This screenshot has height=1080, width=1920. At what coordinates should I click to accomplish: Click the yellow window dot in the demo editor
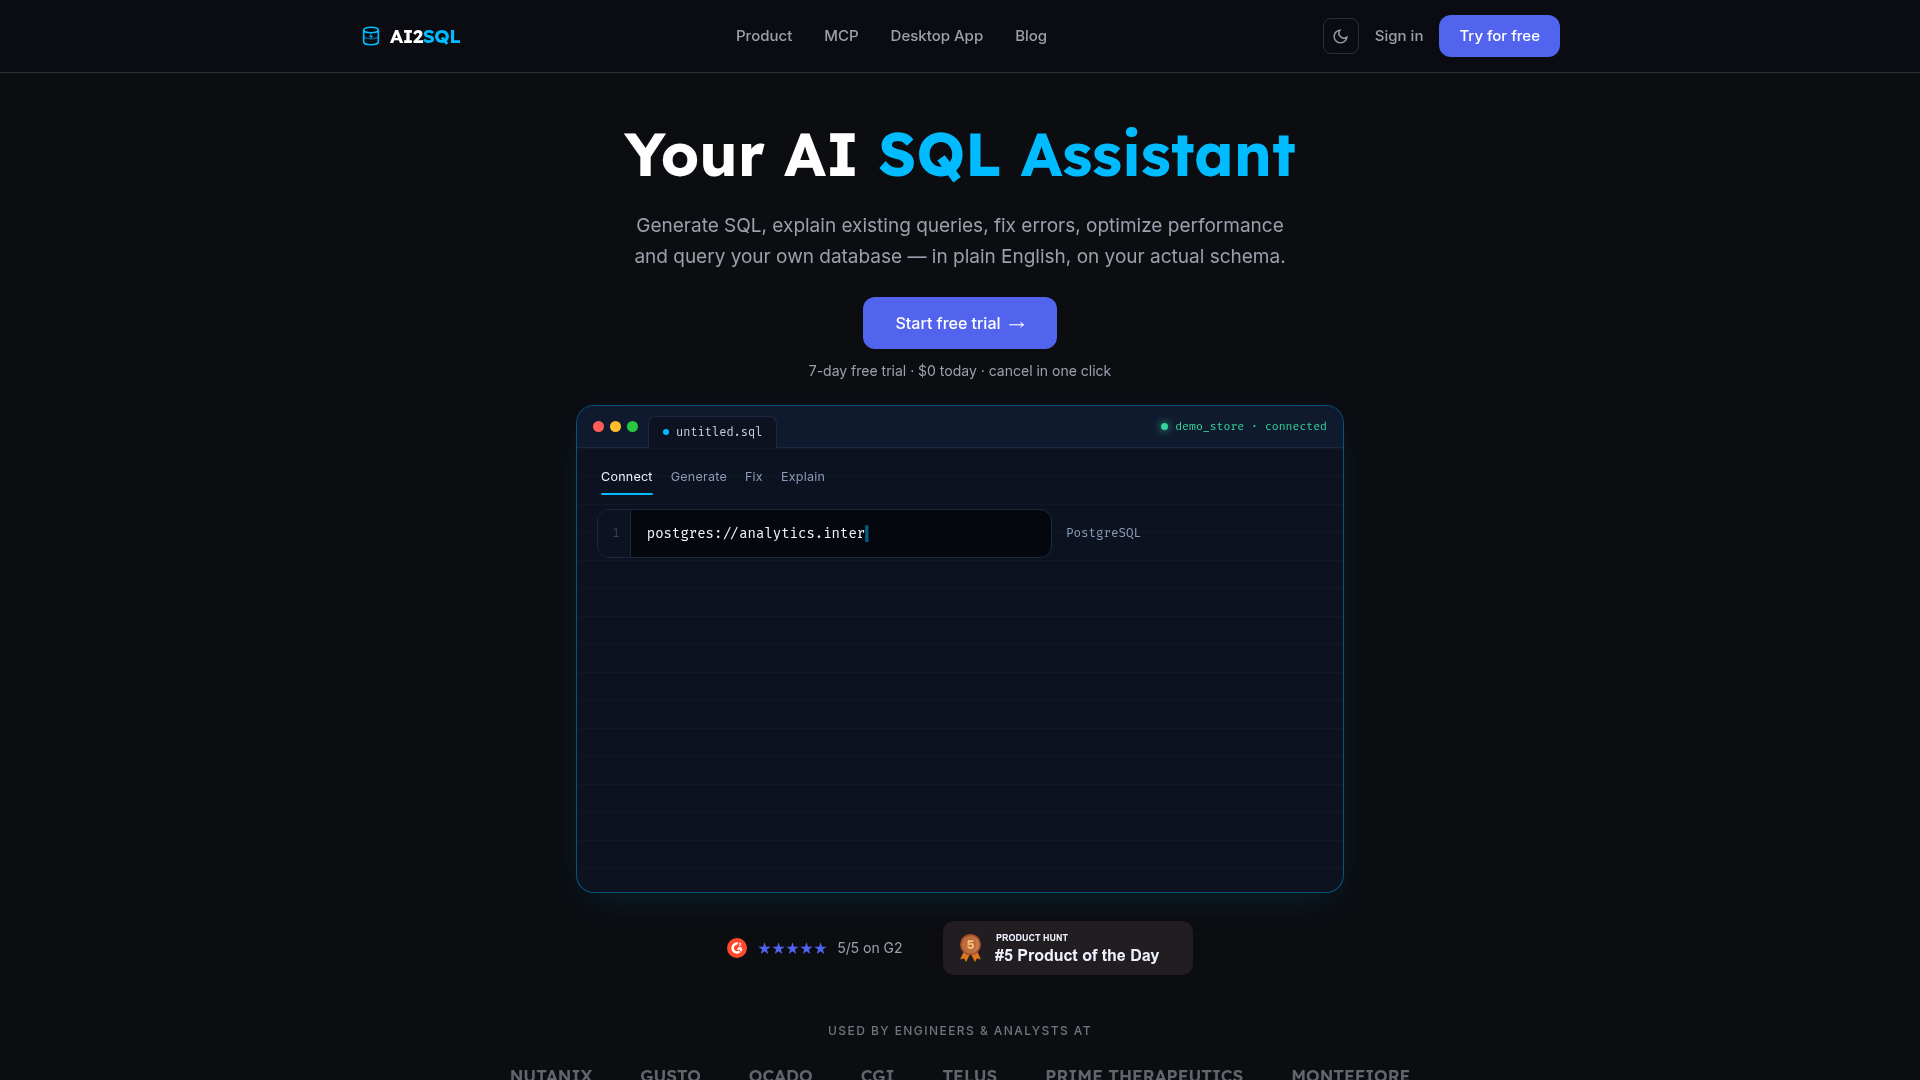pos(615,426)
